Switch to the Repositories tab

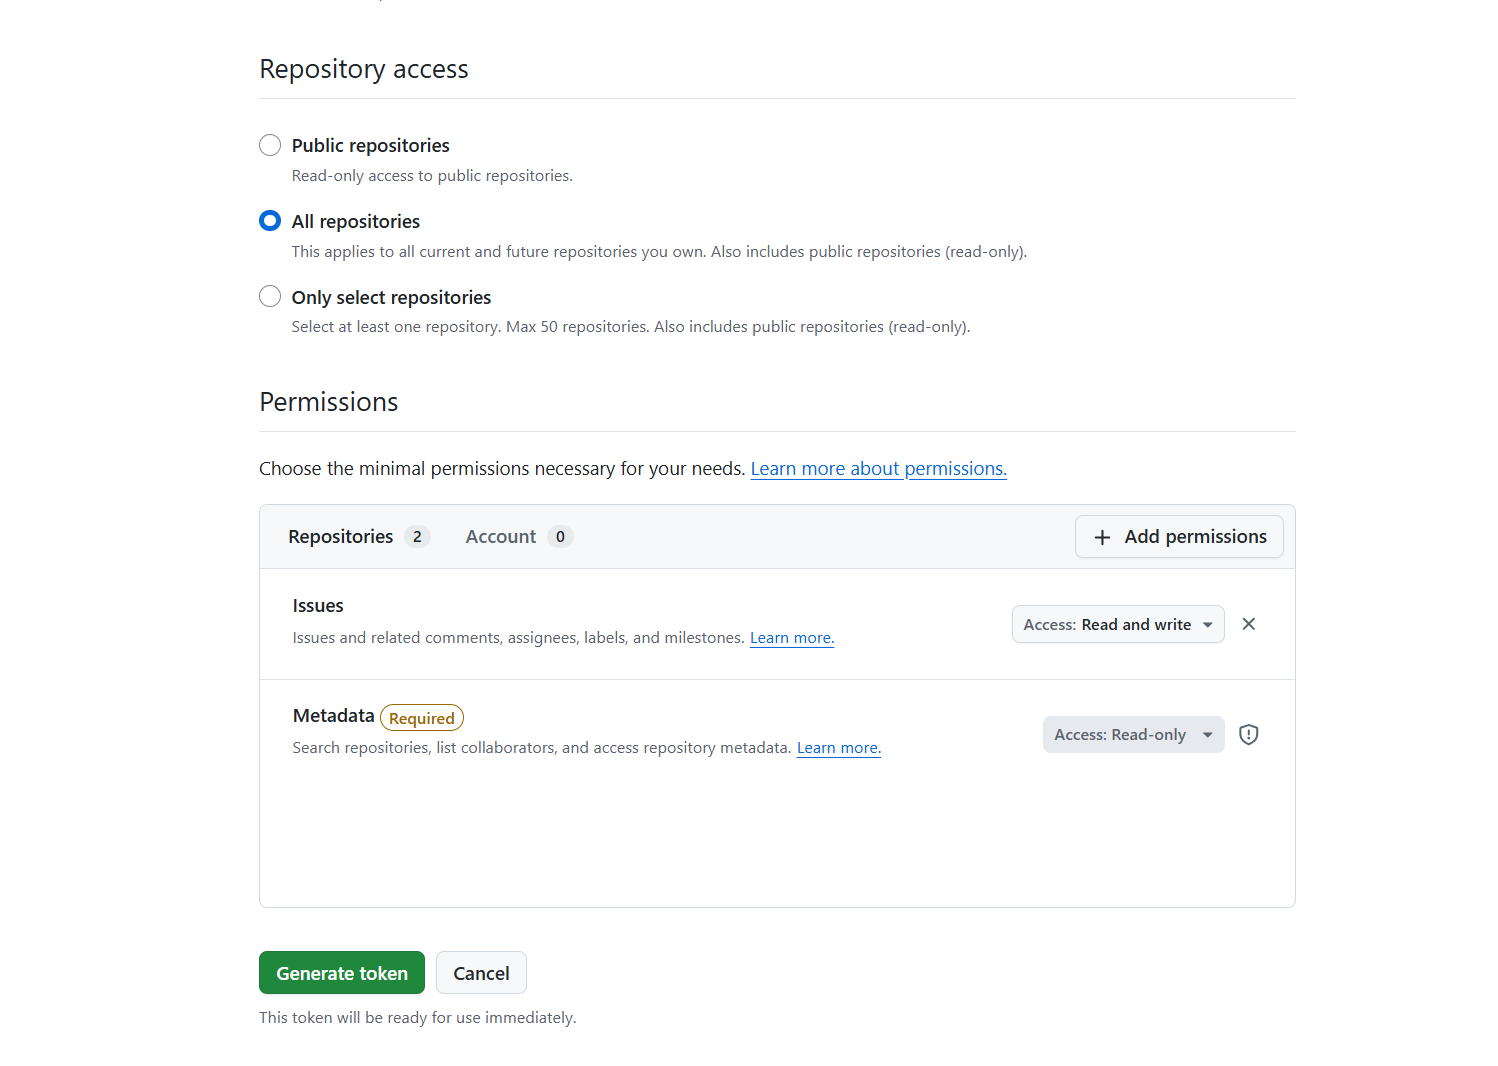359,537
